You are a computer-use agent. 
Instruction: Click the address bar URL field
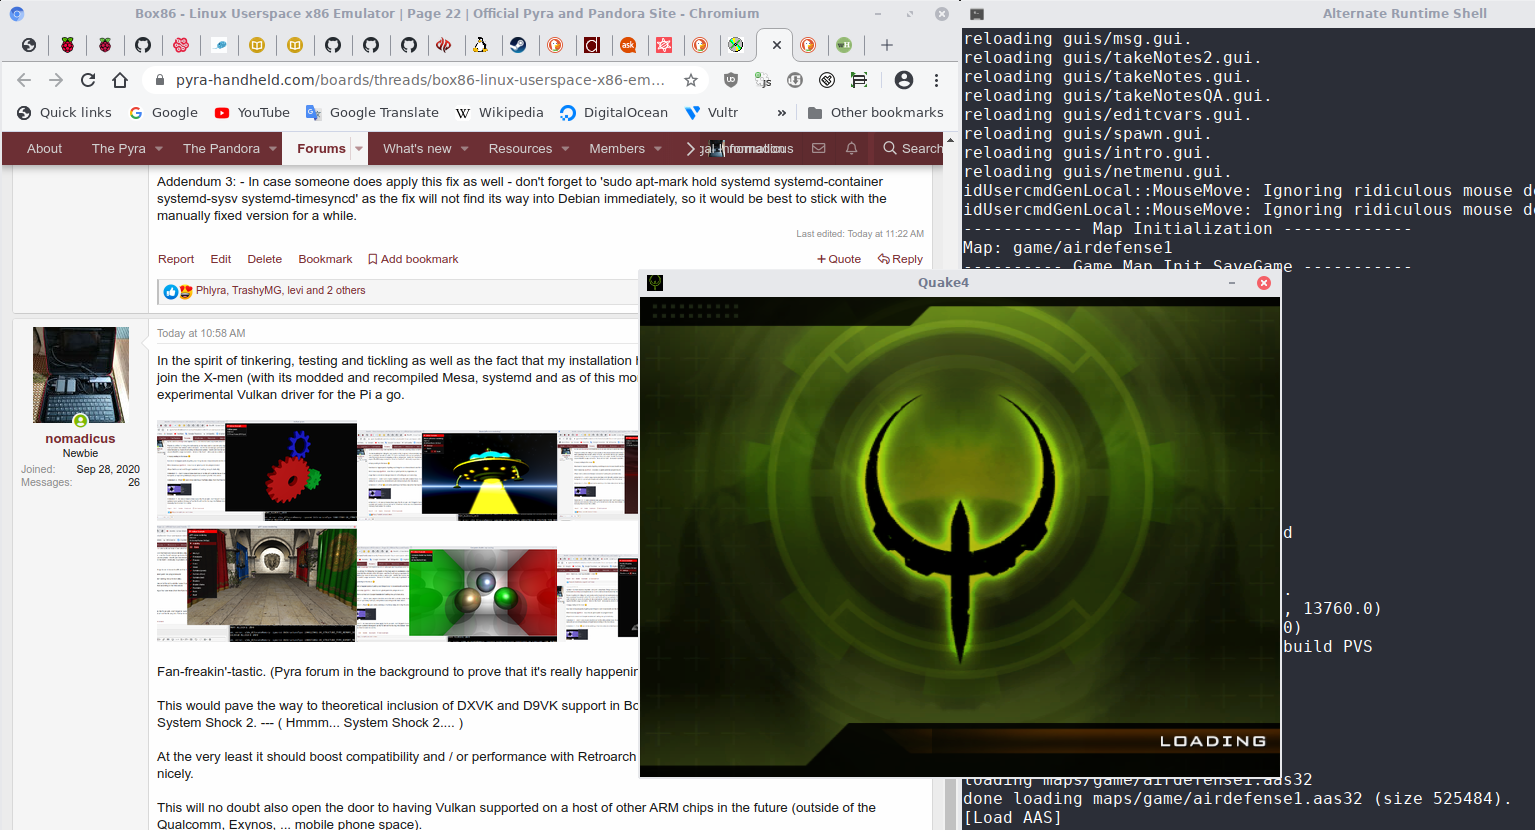420,80
